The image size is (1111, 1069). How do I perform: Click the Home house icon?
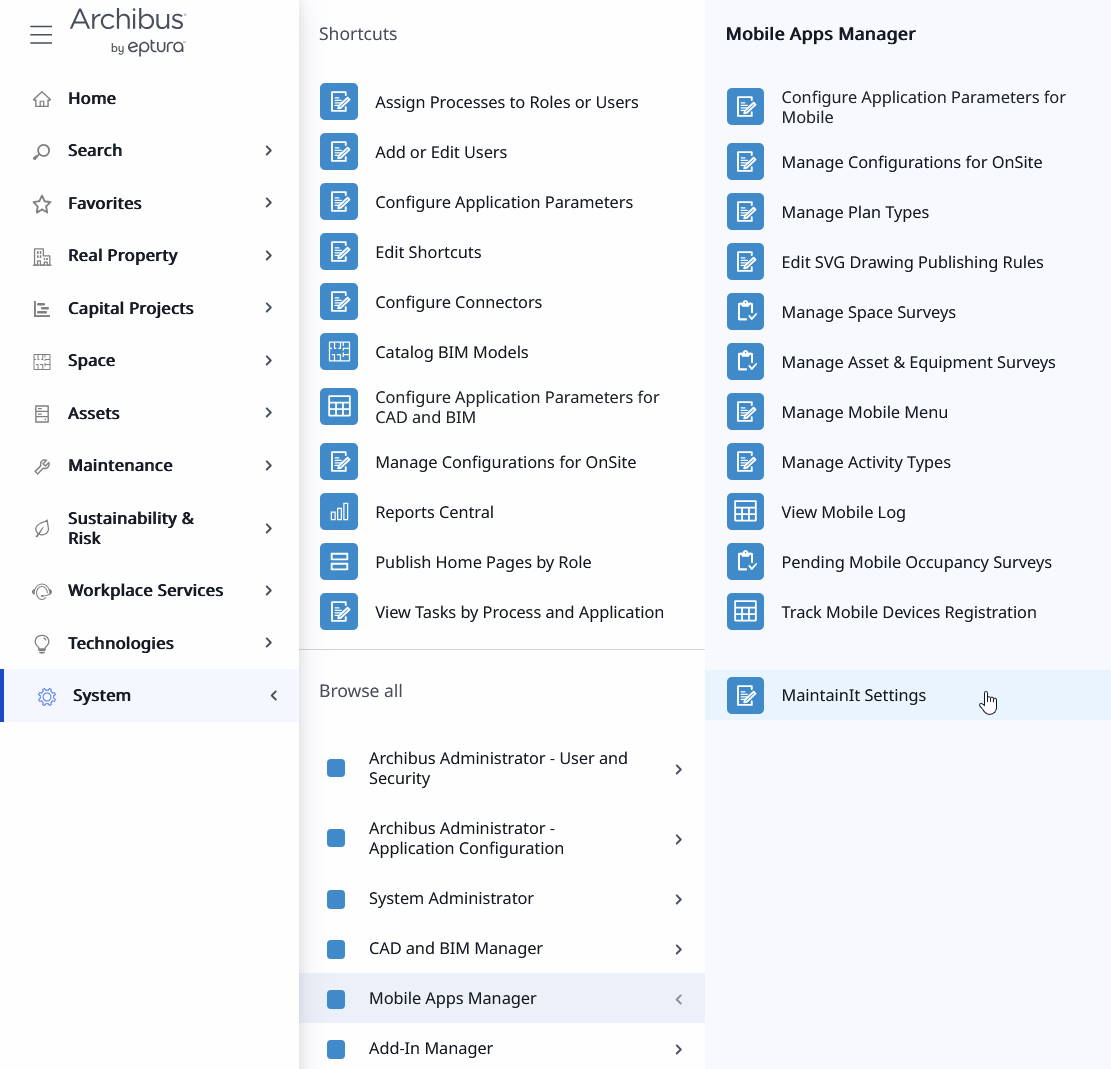click(42, 99)
